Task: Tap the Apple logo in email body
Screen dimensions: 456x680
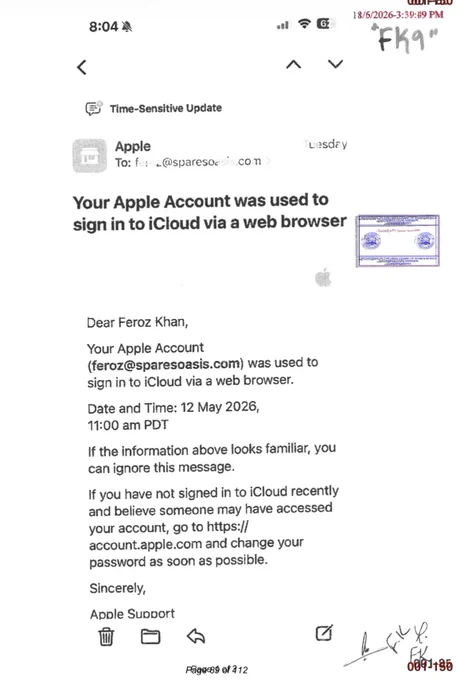Action: point(323,278)
